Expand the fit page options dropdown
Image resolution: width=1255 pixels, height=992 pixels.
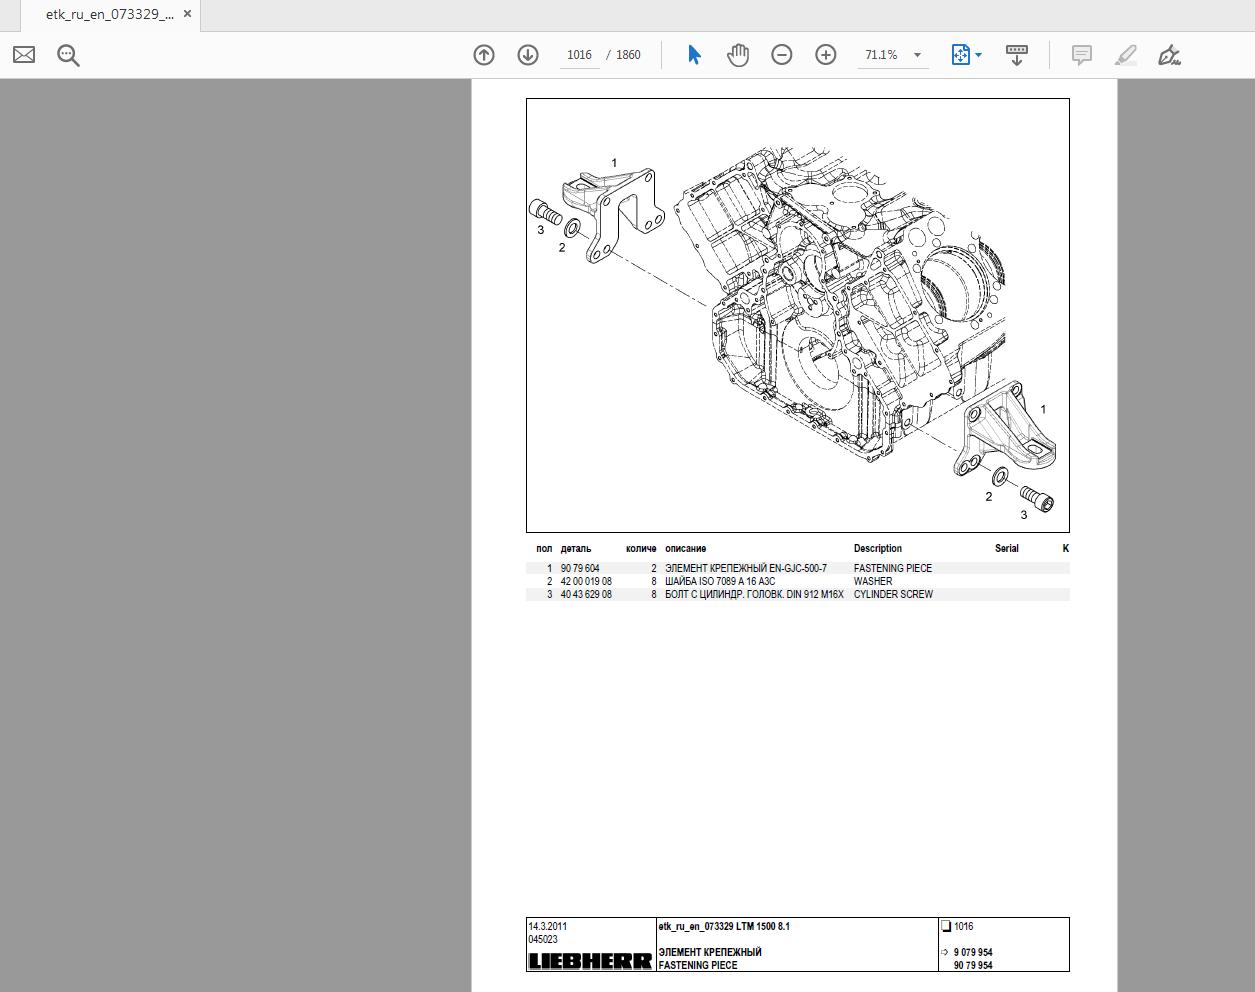978,55
